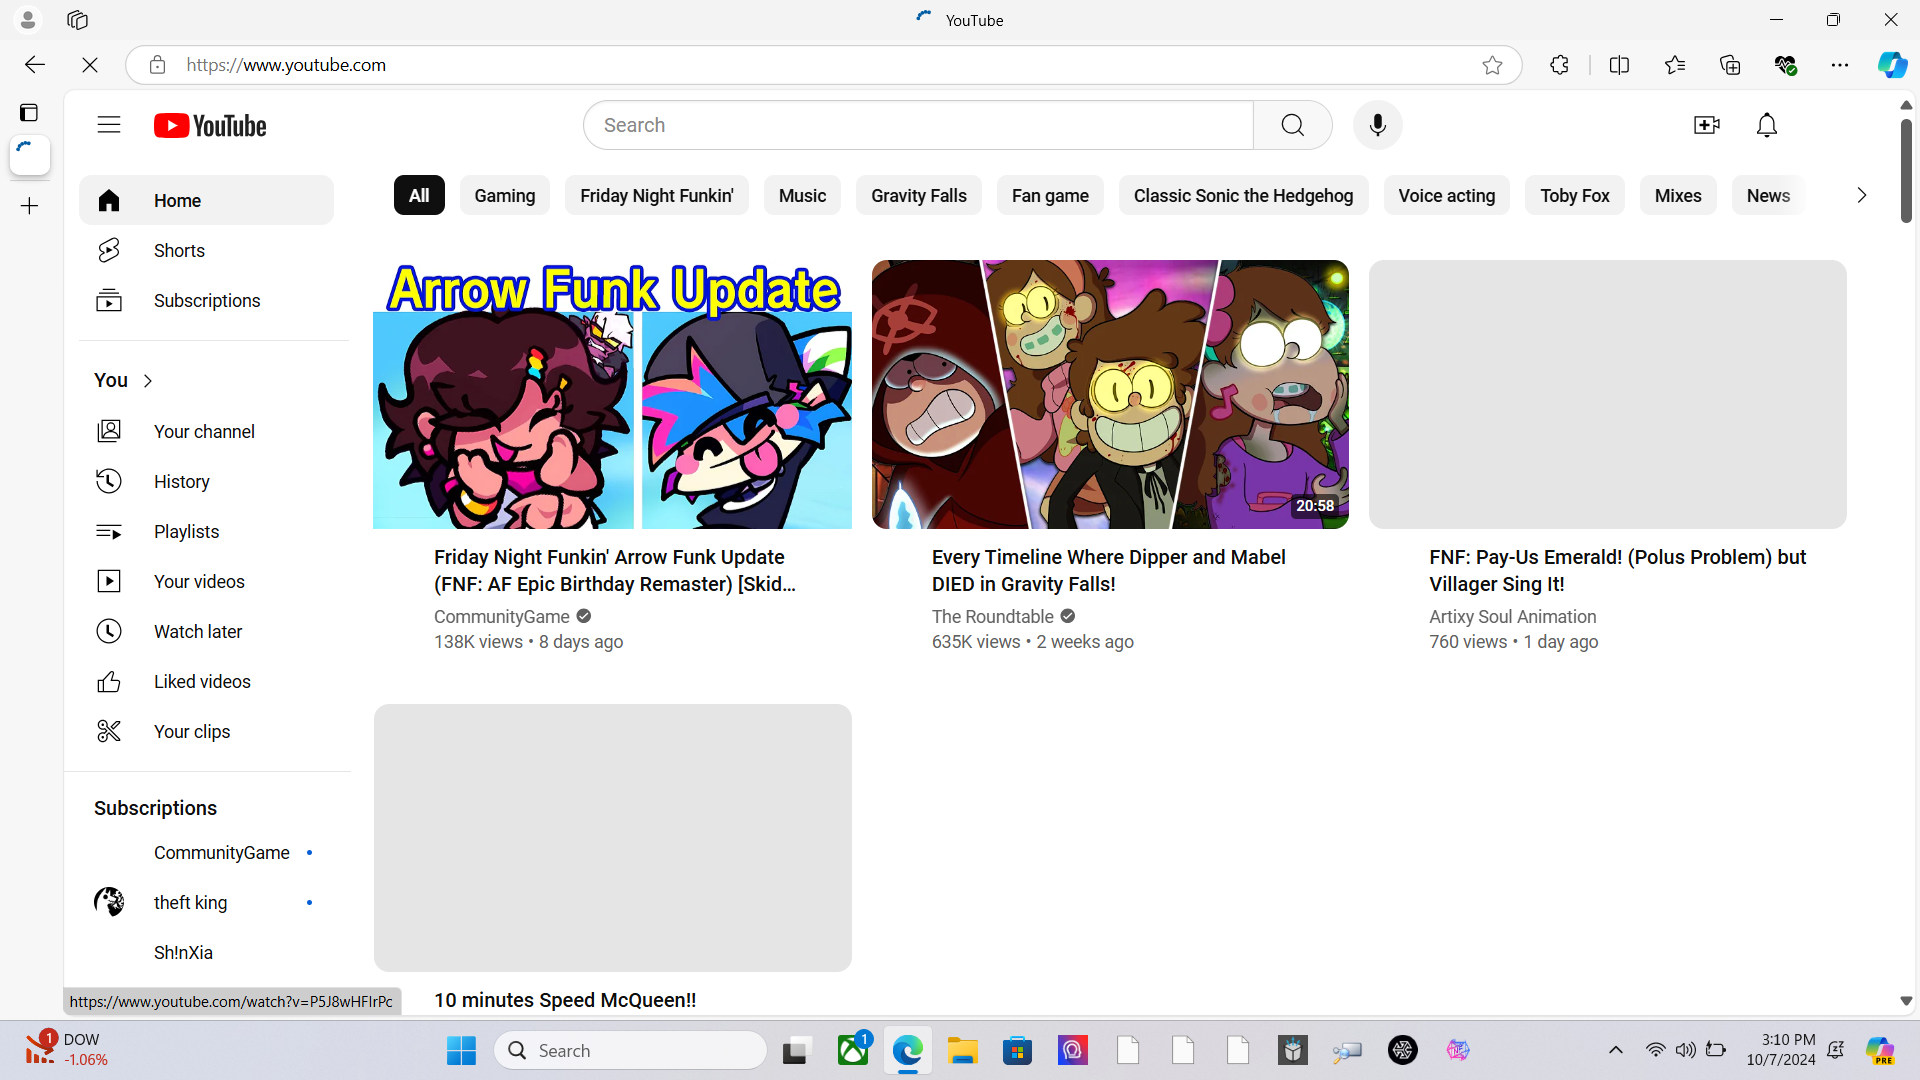Open The Roundtable channel link
1920x1080 pixels.
point(992,617)
